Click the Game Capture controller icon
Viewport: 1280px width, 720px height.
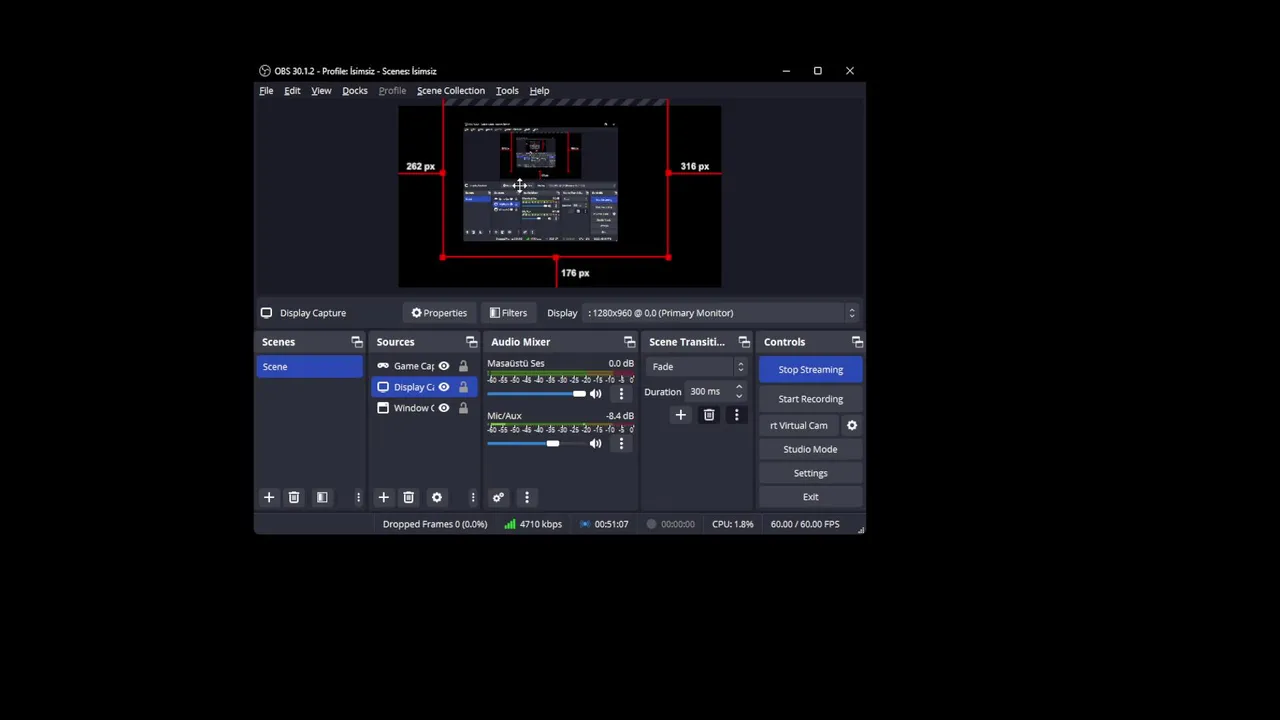tap(383, 366)
